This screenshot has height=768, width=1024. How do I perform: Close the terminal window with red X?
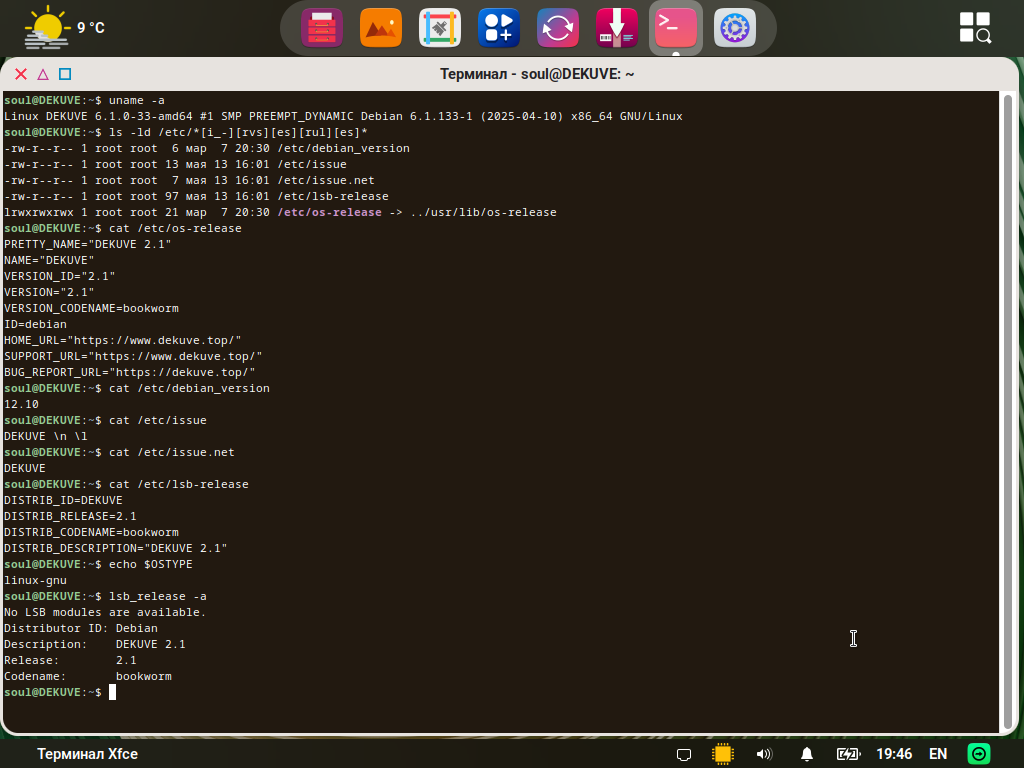pos(21,74)
